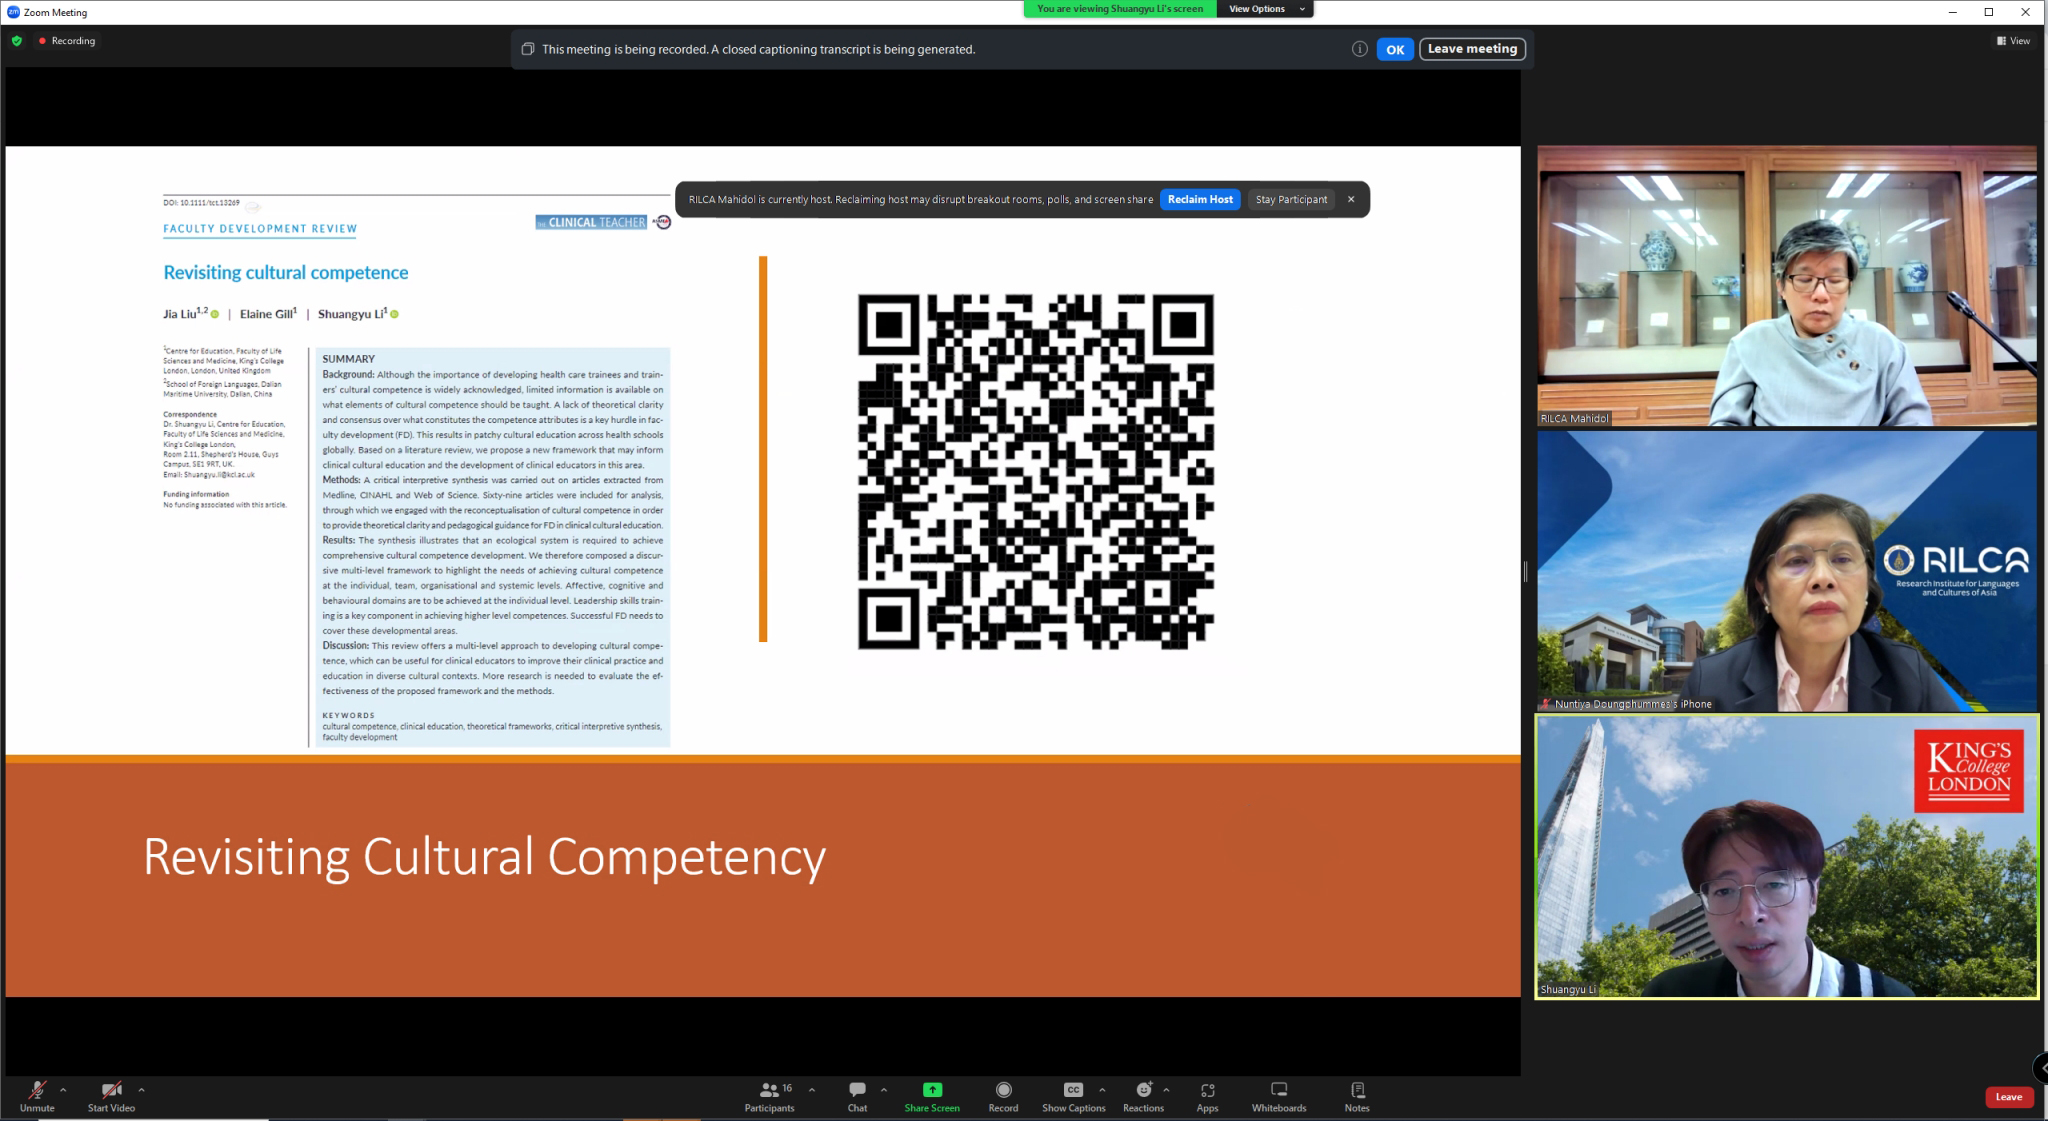Image resolution: width=2048 pixels, height=1121 pixels.
Task: Open the Participants panel
Action: click(x=769, y=1090)
